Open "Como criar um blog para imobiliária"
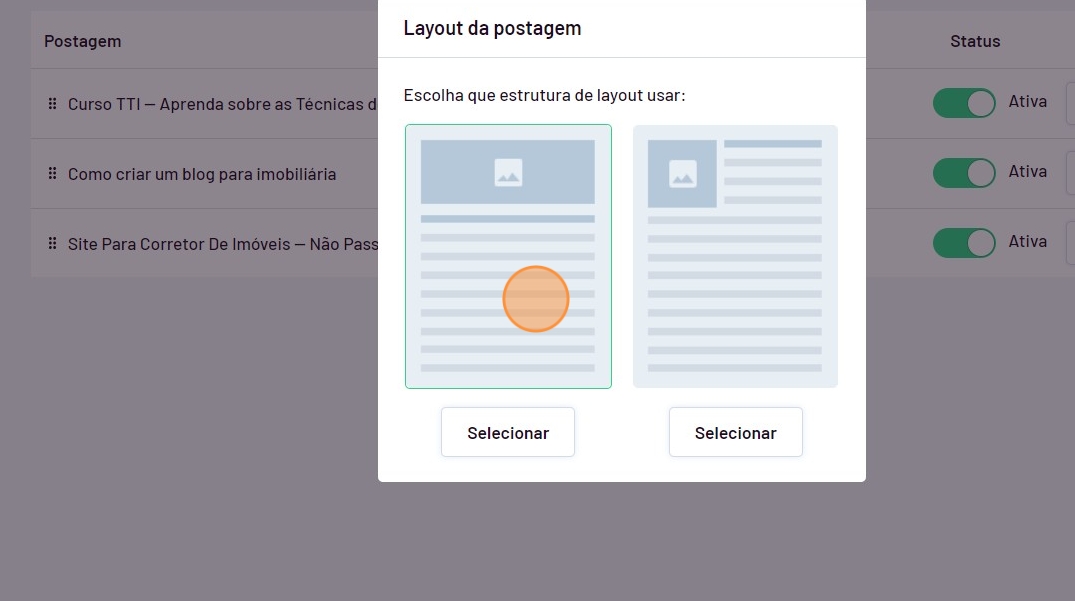The image size is (1075, 601). coord(201,174)
